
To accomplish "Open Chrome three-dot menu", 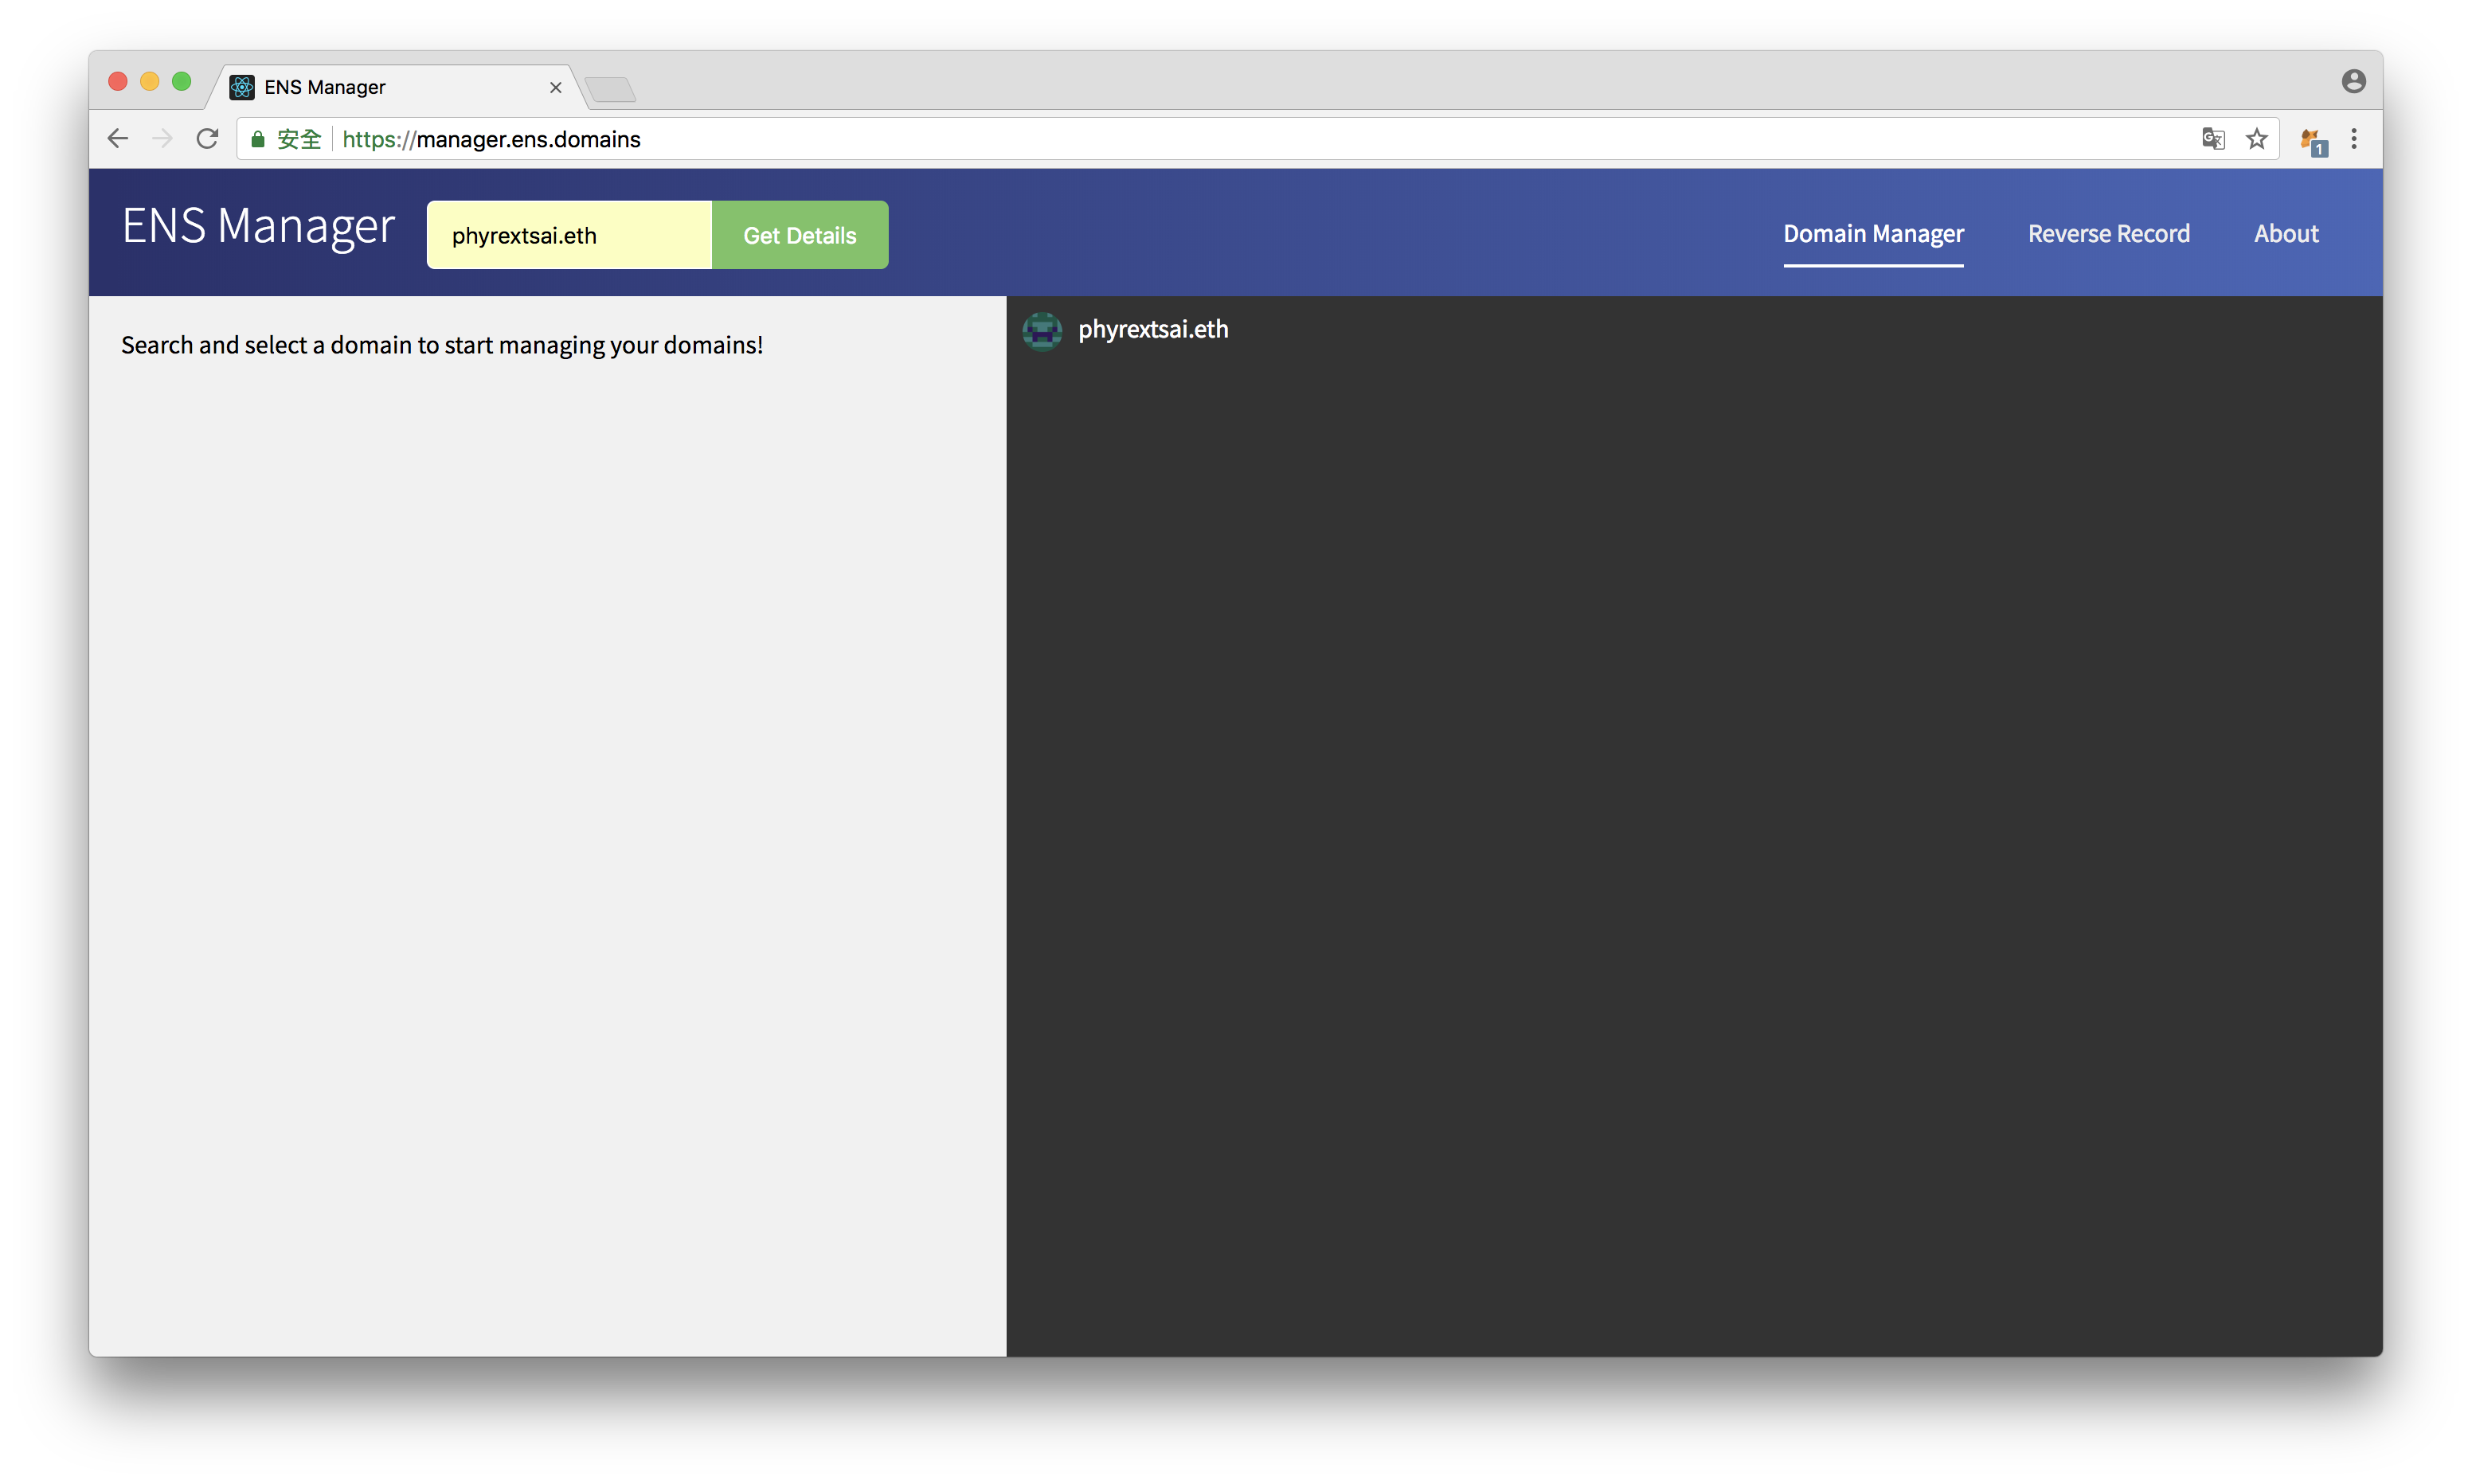I will pos(2354,139).
